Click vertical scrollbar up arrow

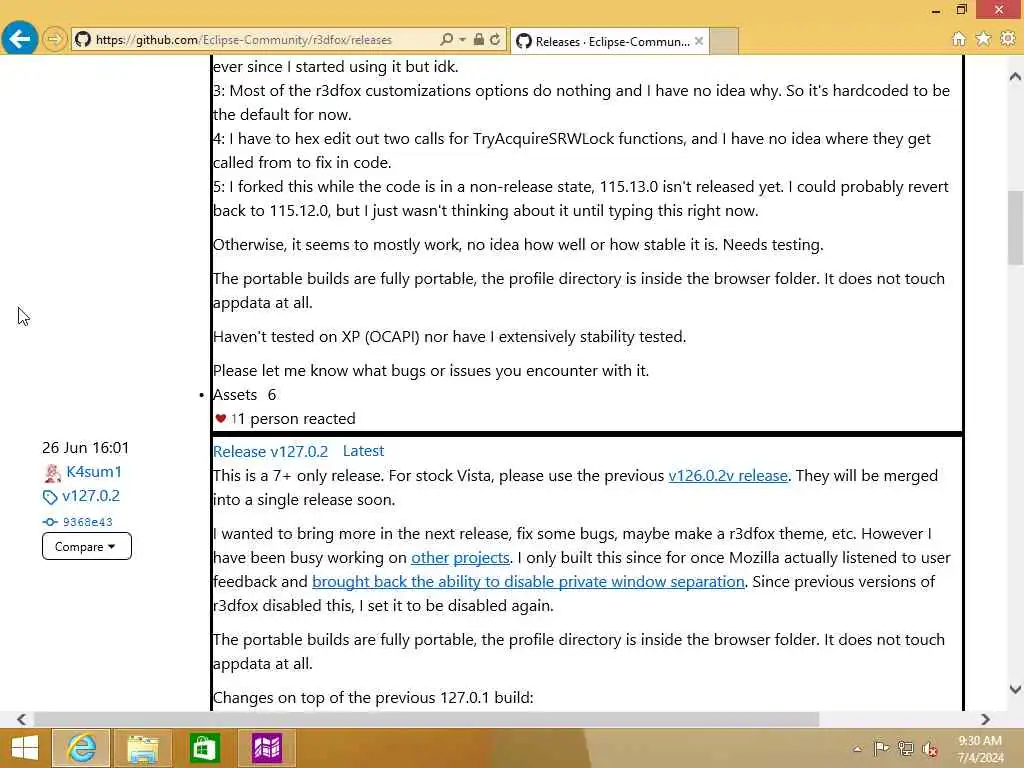pos(1015,76)
